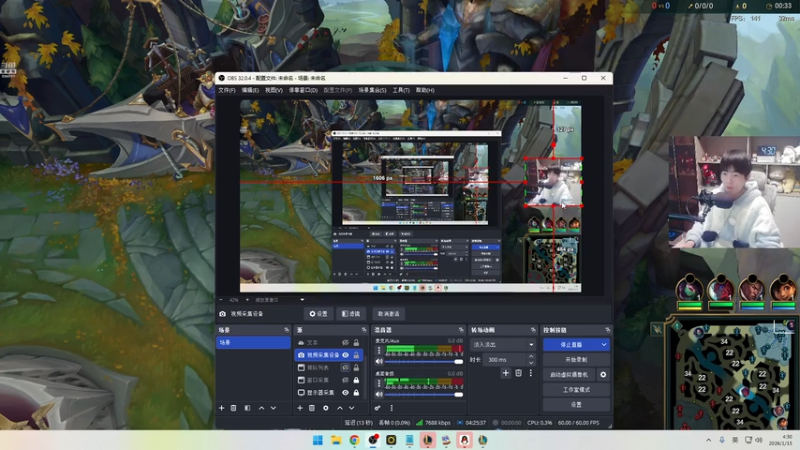Click the blue 停止直播 stop streaming button
The image size is (800, 450).
tap(571, 345)
